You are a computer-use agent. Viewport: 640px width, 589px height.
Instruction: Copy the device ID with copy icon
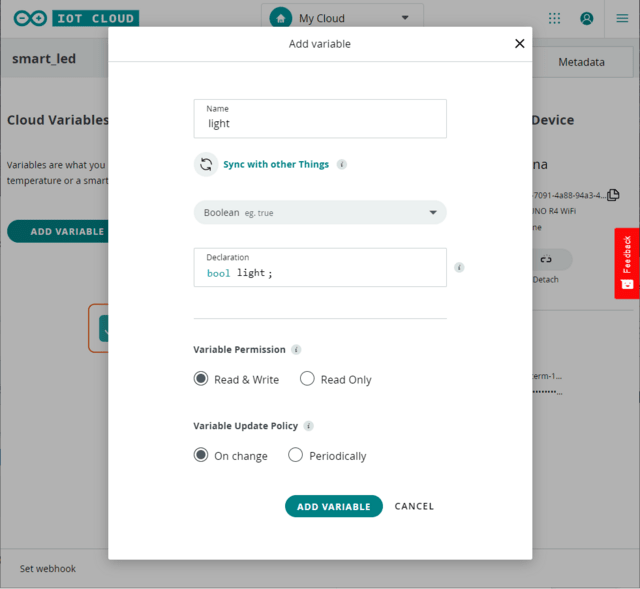click(x=613, y=195)
